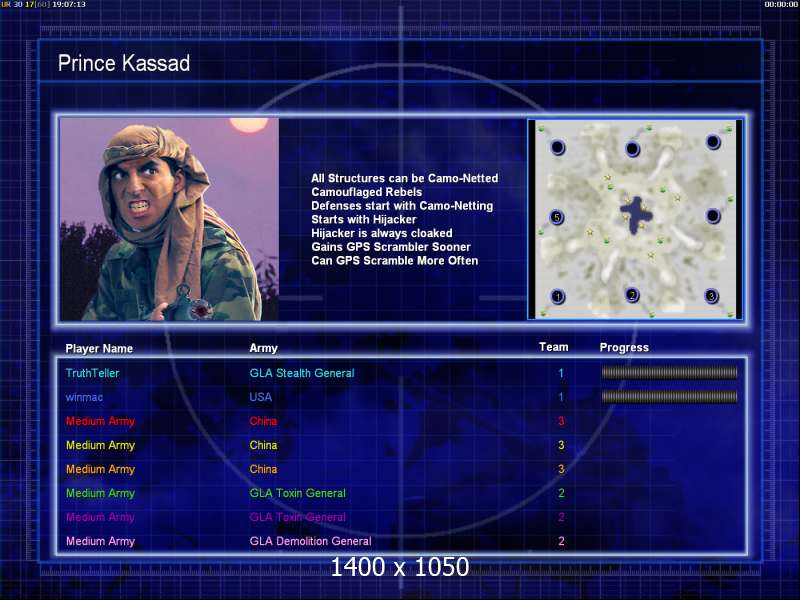Click the 19:07:13 clock readout
This screenshot has width=800, height=600.
[69, 4]
